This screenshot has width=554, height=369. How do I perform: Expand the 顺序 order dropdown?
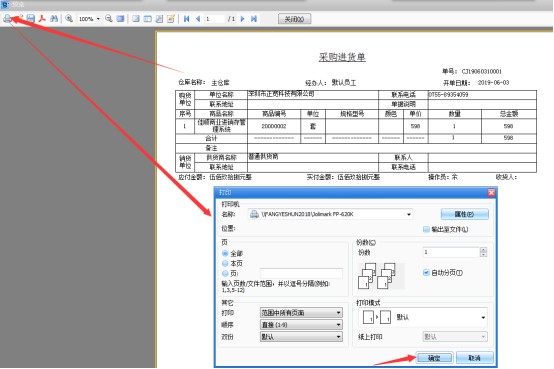(338, 325)
